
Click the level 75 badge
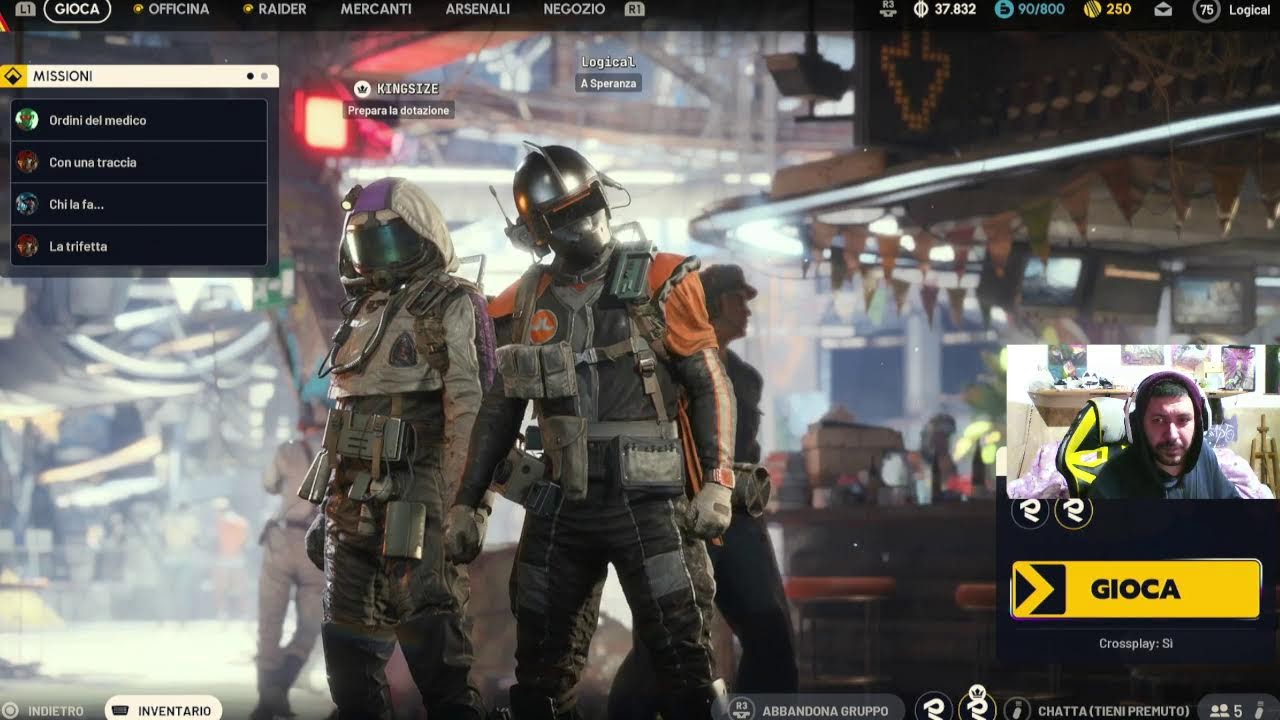(1207, 10)
